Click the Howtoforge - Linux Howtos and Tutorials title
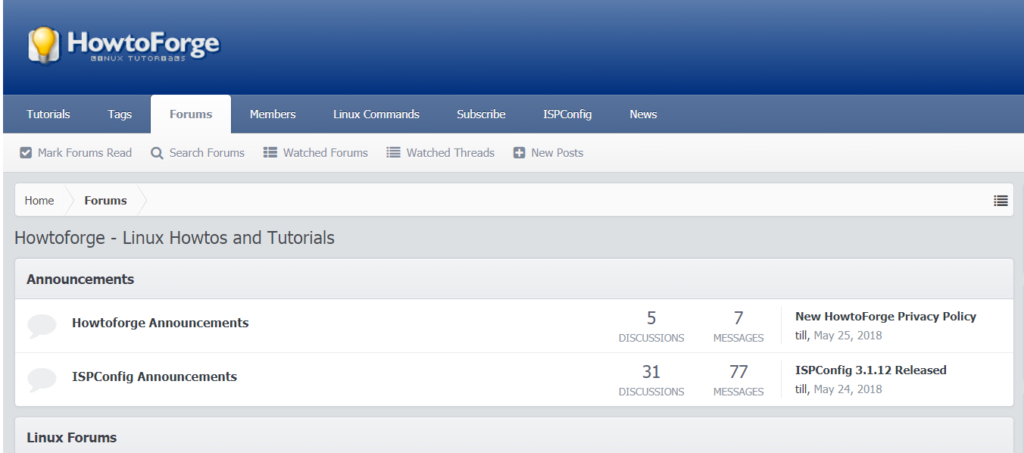This screenshot has width=1024, height=453. [174, 238]
